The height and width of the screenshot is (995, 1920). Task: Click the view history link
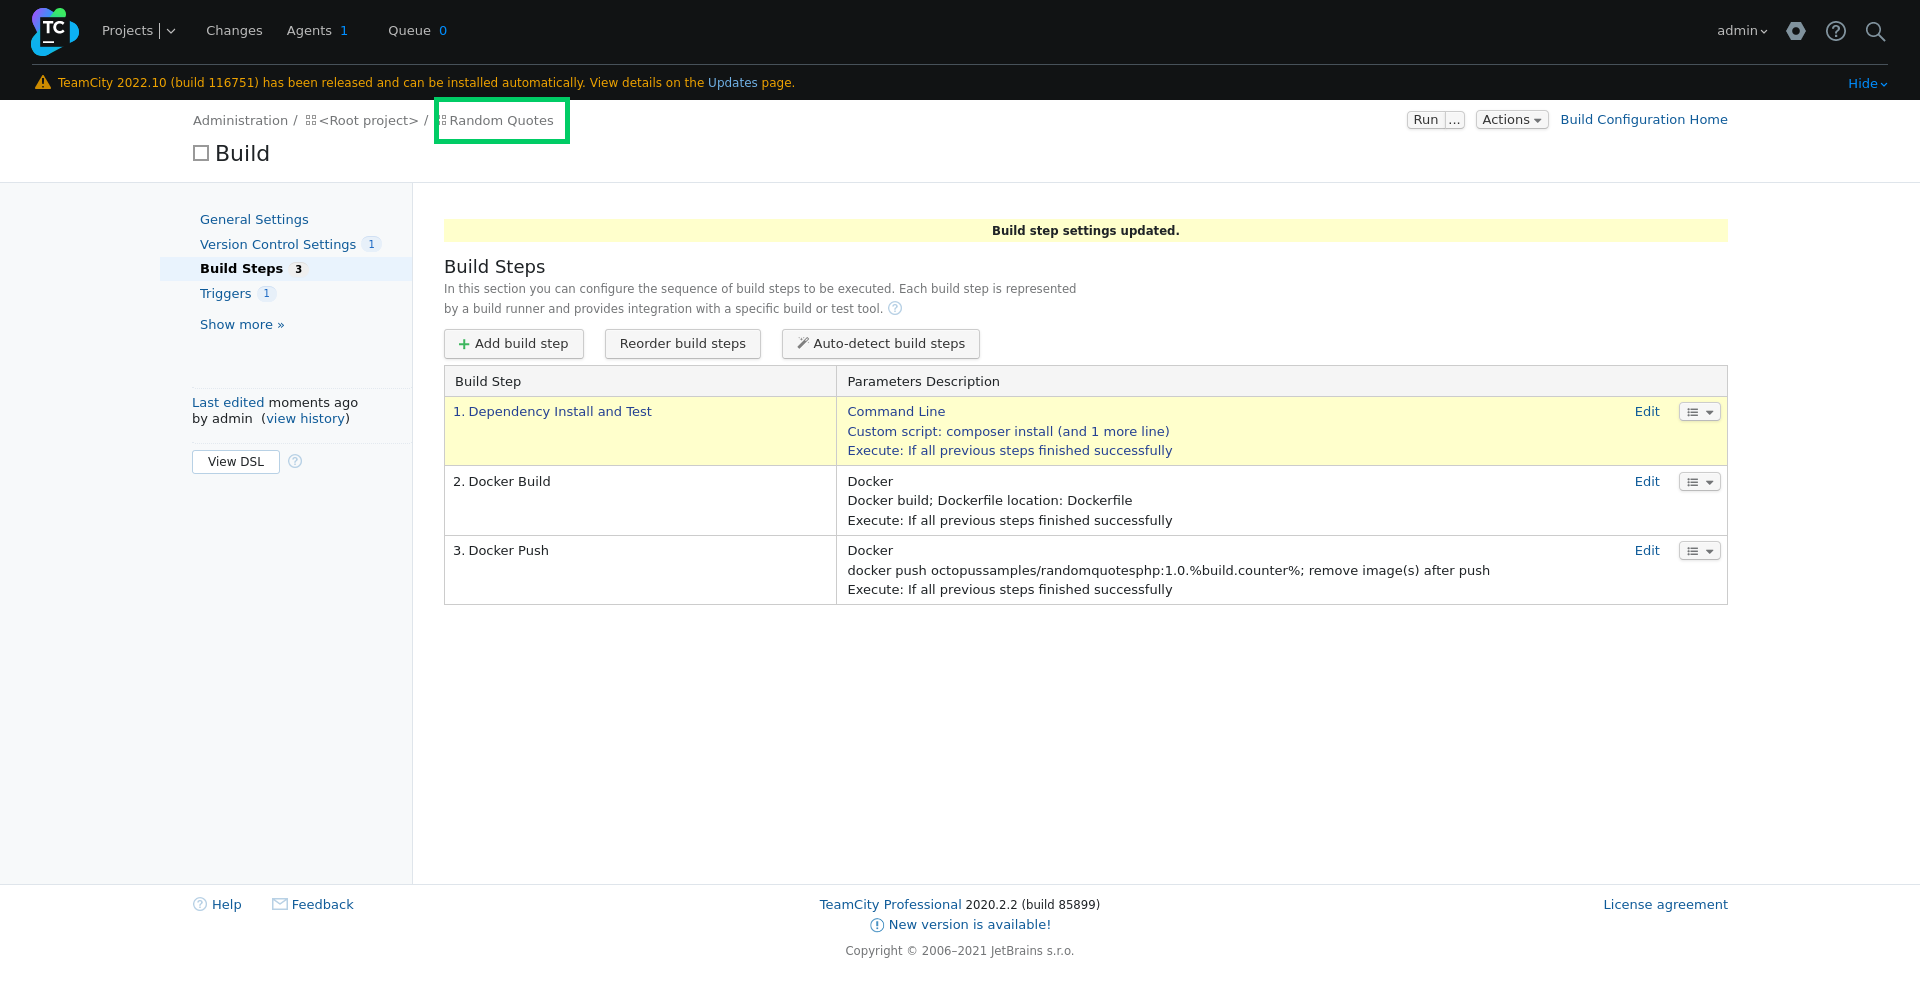(306, 419)
